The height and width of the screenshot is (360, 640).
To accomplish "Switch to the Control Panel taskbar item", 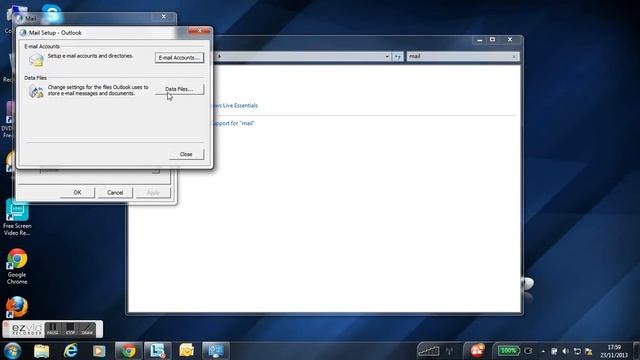I will (216, 351).
